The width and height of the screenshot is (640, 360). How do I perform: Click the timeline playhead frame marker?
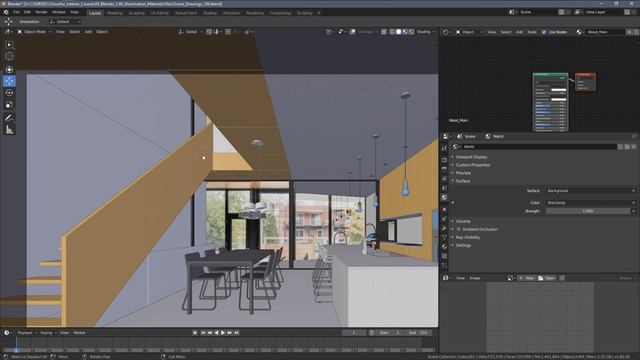(x=16, y=350)
